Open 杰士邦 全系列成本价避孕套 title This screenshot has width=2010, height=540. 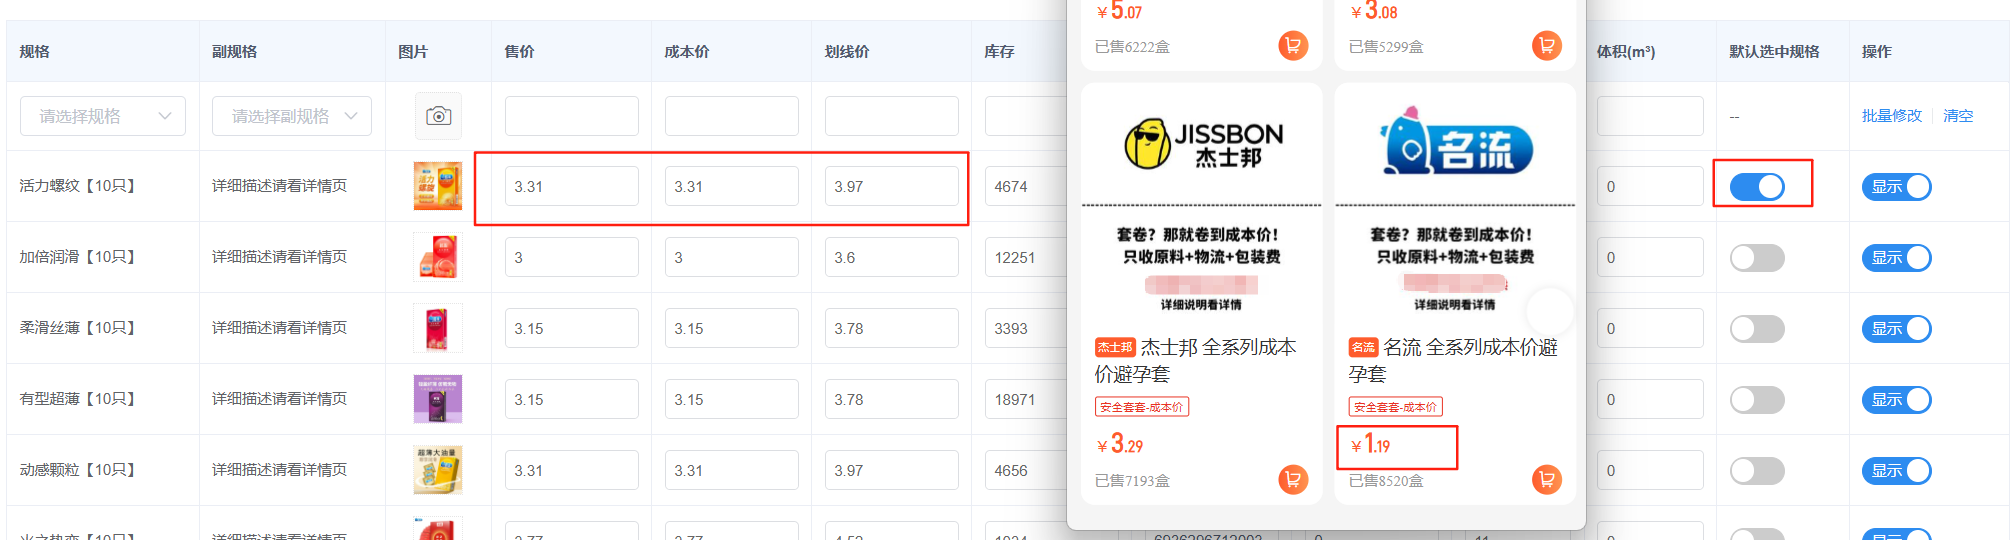click(x=1196, y=360)
